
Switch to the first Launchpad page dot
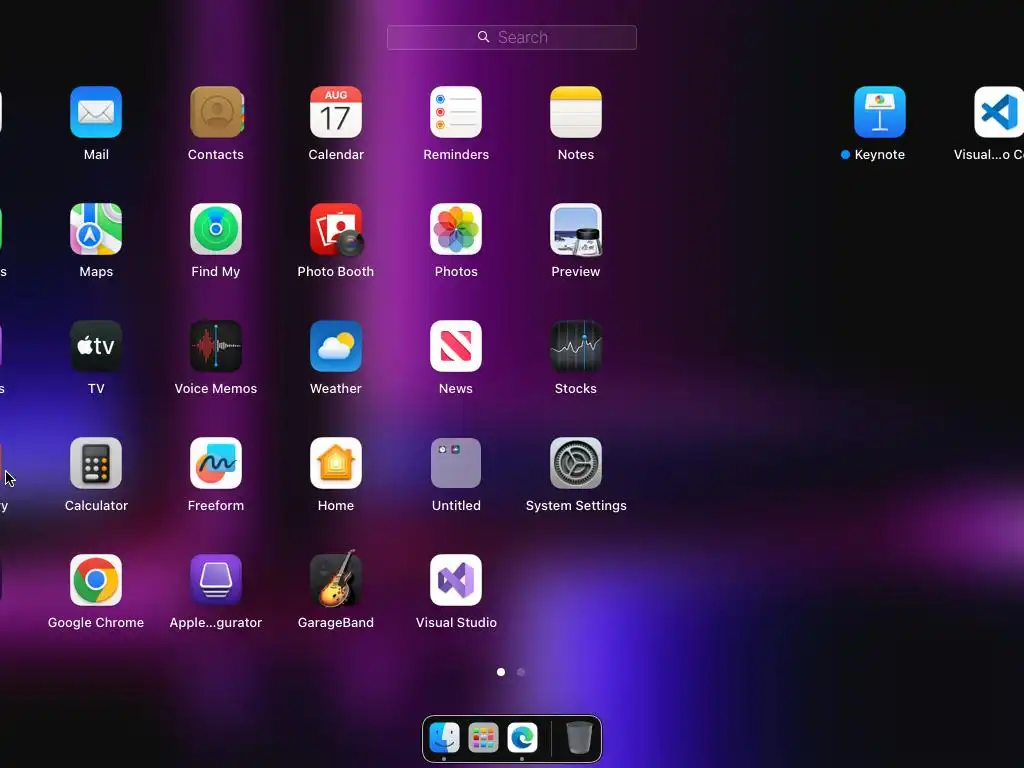coord(501,671)
